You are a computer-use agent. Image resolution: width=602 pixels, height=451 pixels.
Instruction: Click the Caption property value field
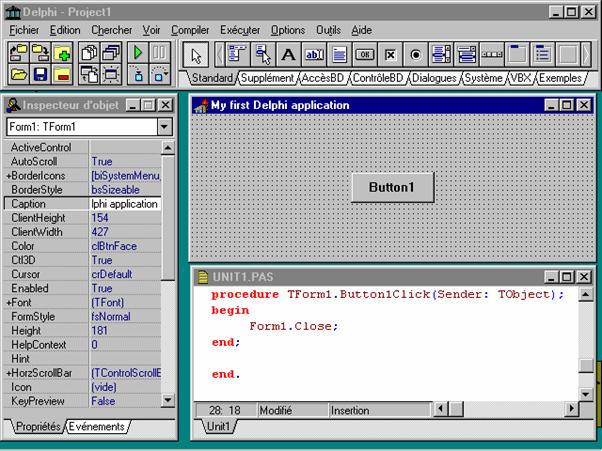[x=125, y=204]
